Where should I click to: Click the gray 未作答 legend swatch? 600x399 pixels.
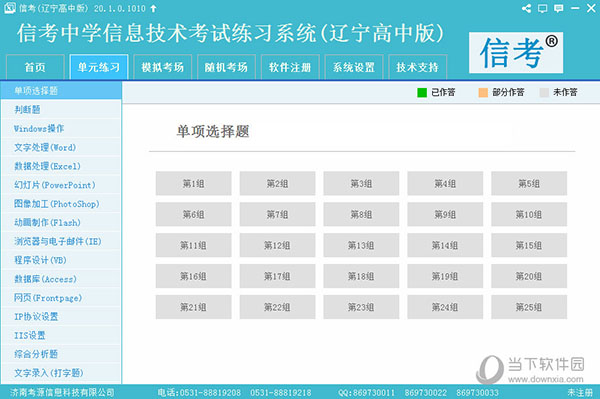point(544,93)
